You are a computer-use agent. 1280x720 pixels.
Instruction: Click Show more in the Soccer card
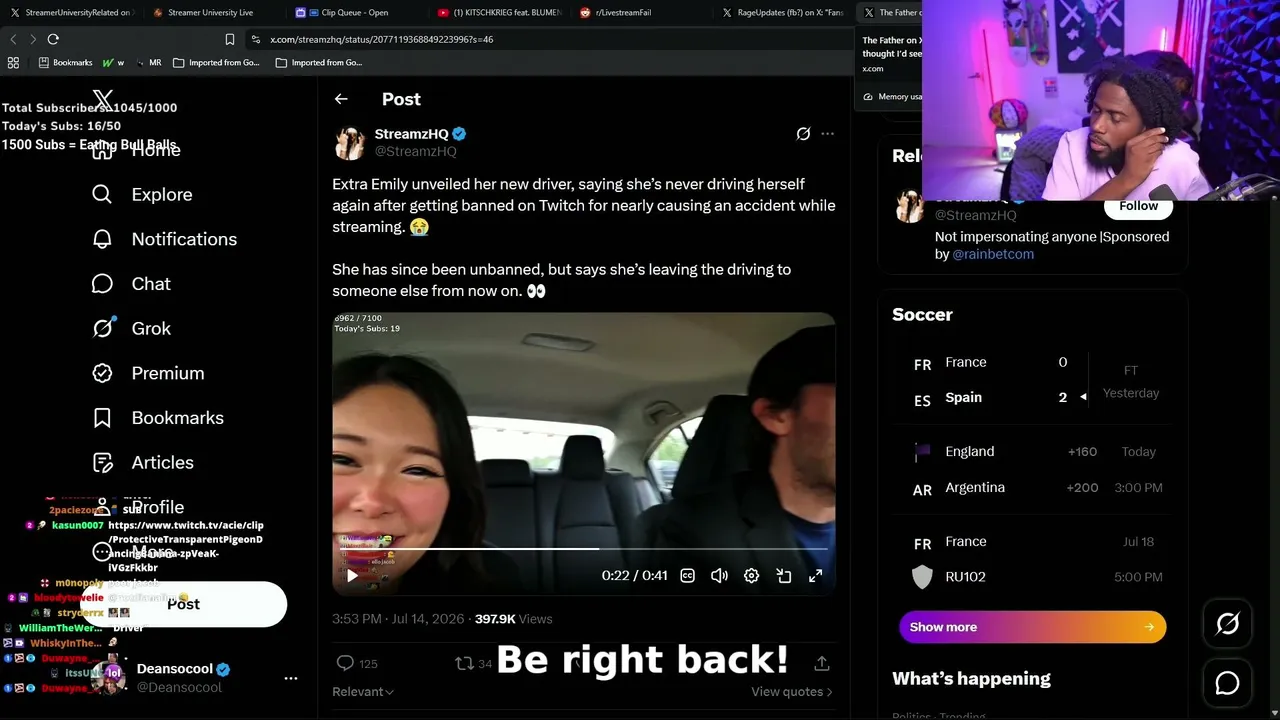1032,627
